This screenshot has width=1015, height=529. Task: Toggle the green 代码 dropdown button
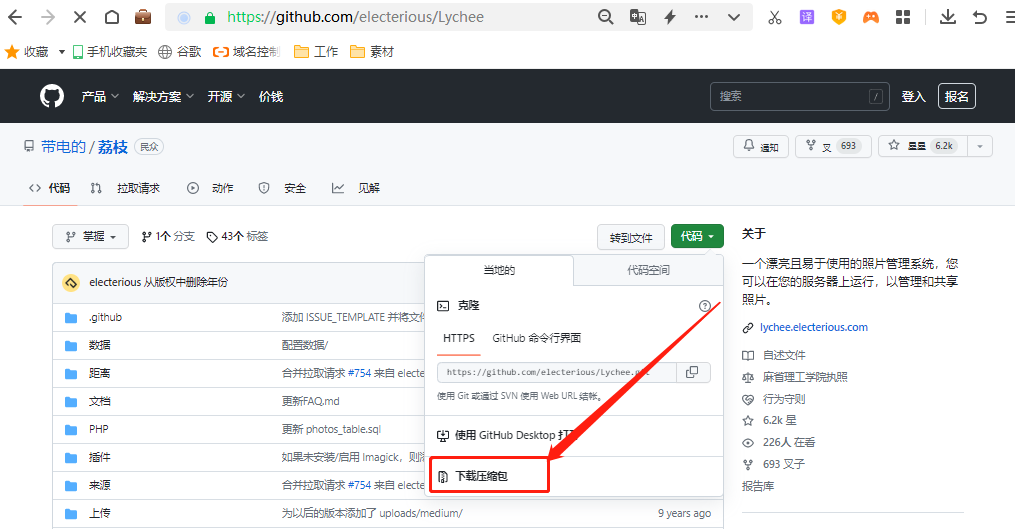697,236
